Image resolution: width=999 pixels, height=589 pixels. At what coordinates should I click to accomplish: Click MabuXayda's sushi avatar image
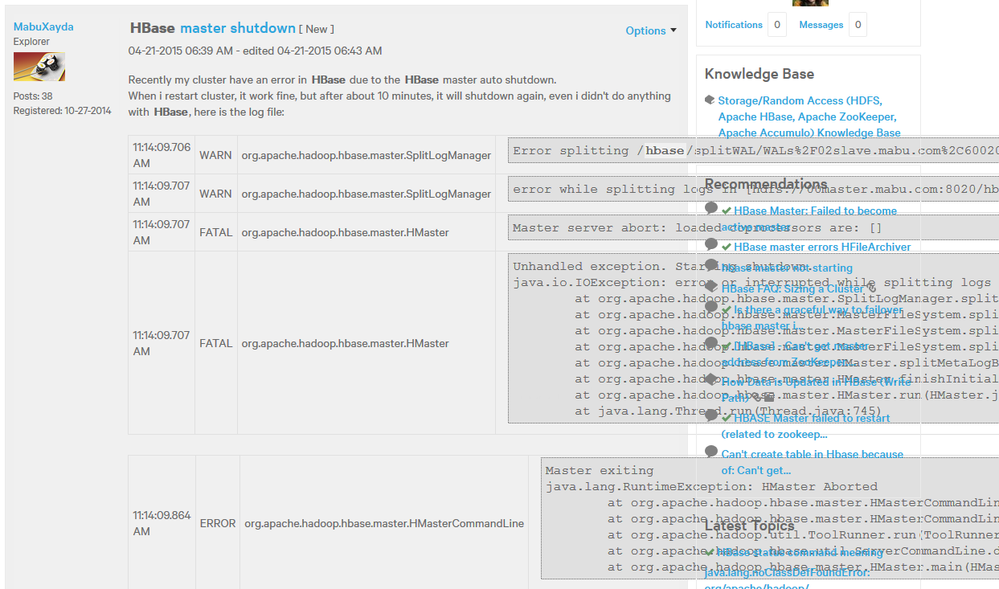coord(39,66)
